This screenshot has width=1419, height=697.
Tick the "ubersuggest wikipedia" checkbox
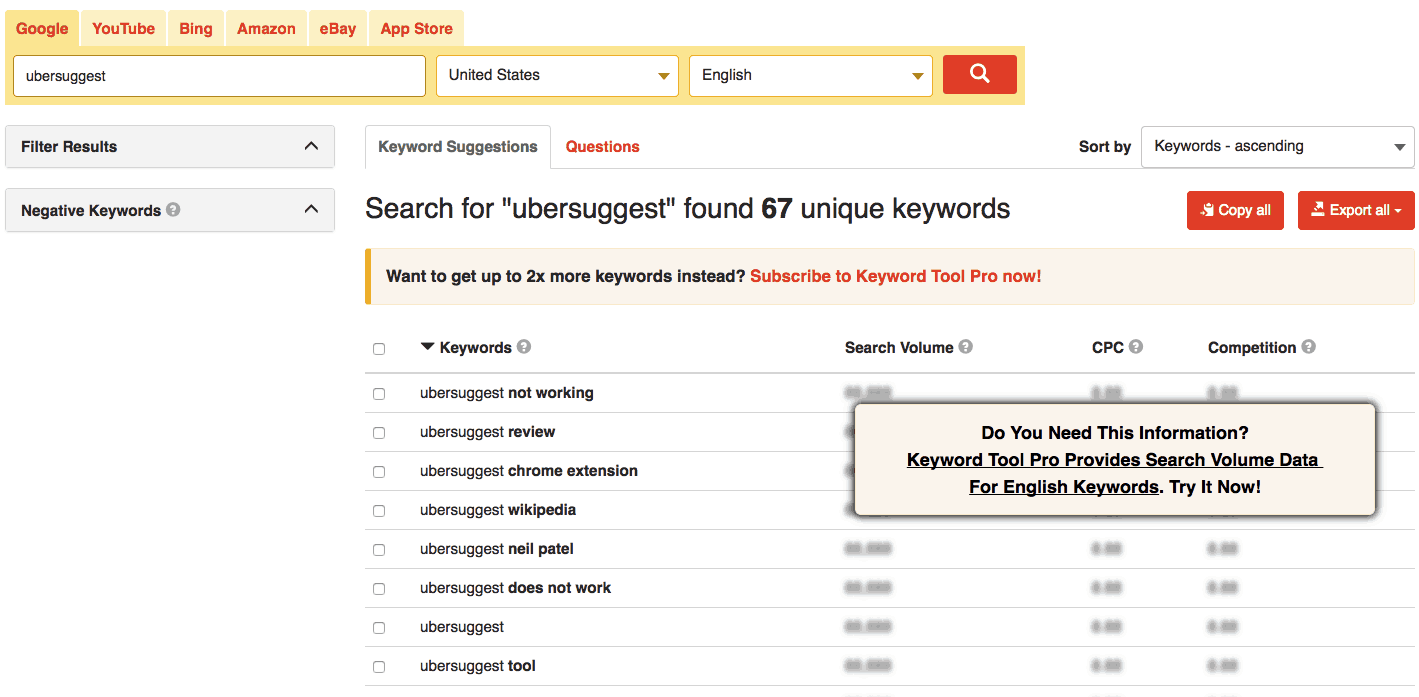click(379, 511)
